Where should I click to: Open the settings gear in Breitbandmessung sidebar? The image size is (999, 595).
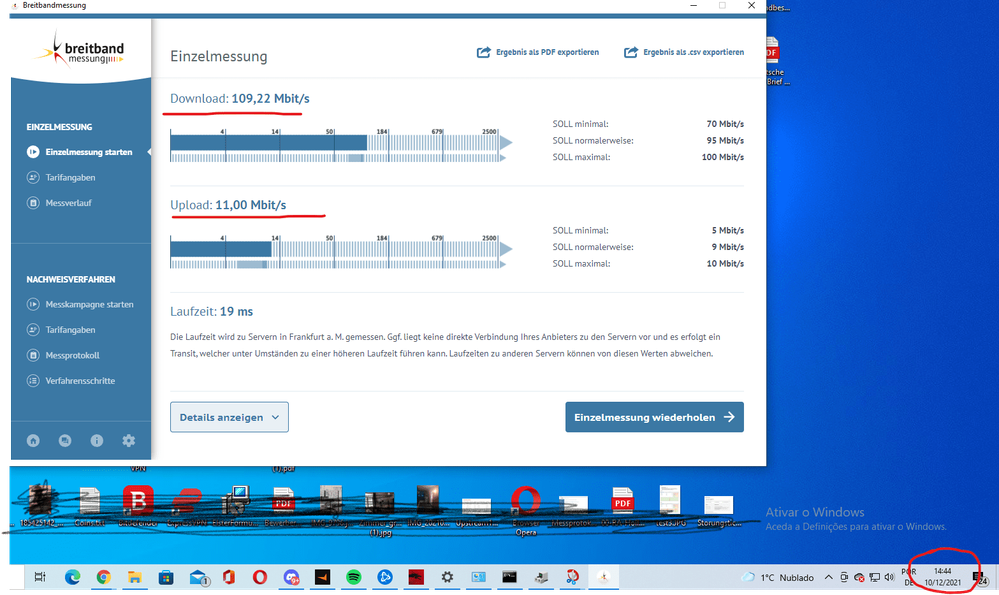129,441
